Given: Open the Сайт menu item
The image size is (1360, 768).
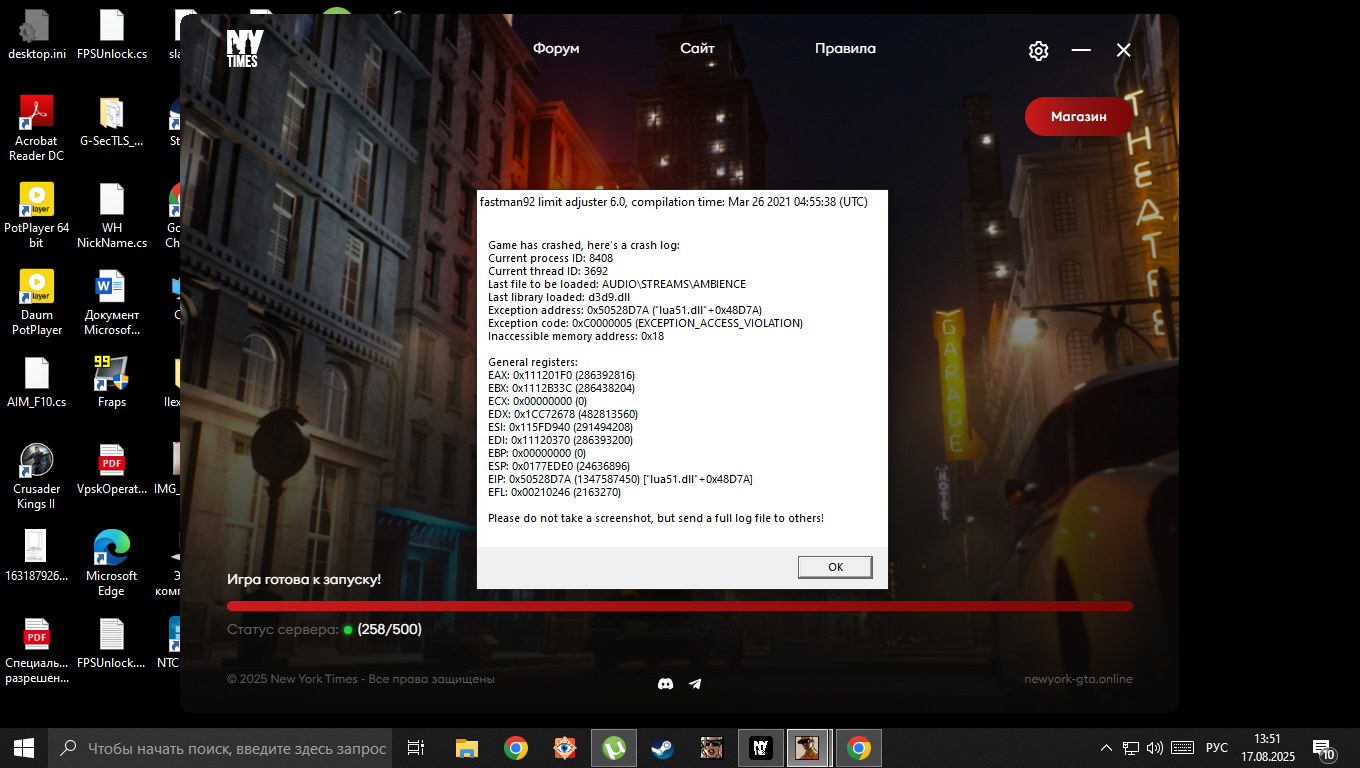Looking at the screenshot, I should tap(697, 49).
